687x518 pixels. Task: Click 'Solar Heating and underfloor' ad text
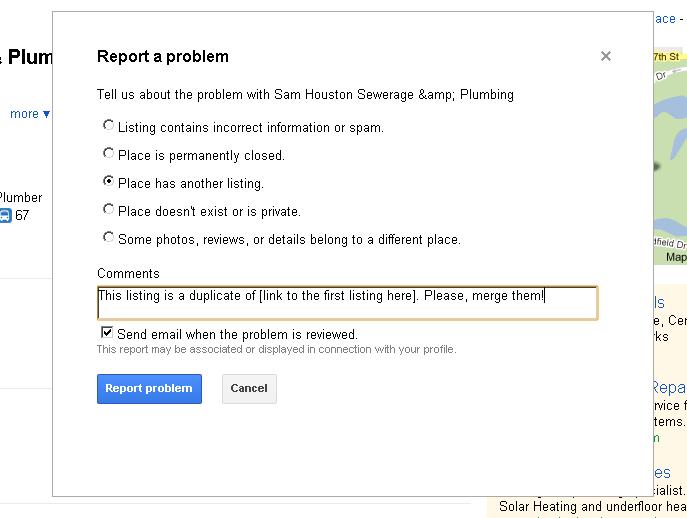pyautogui.click(x=592, y=507)
